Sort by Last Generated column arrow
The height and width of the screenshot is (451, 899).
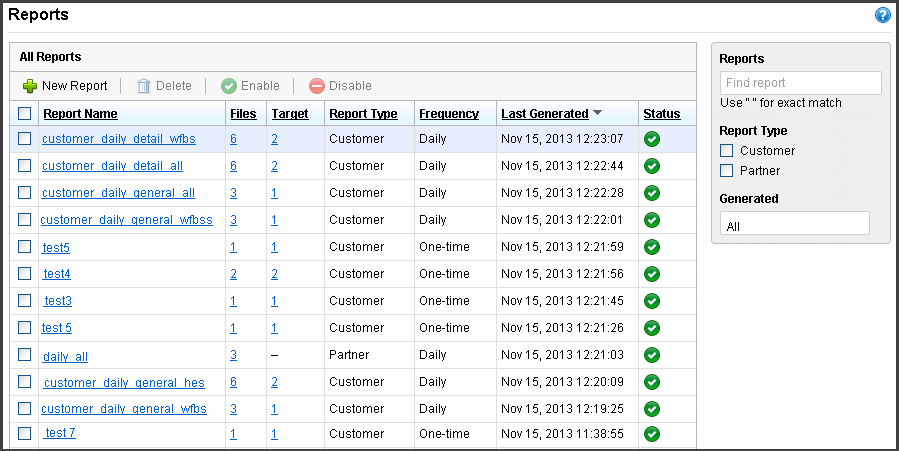point(597,113)
